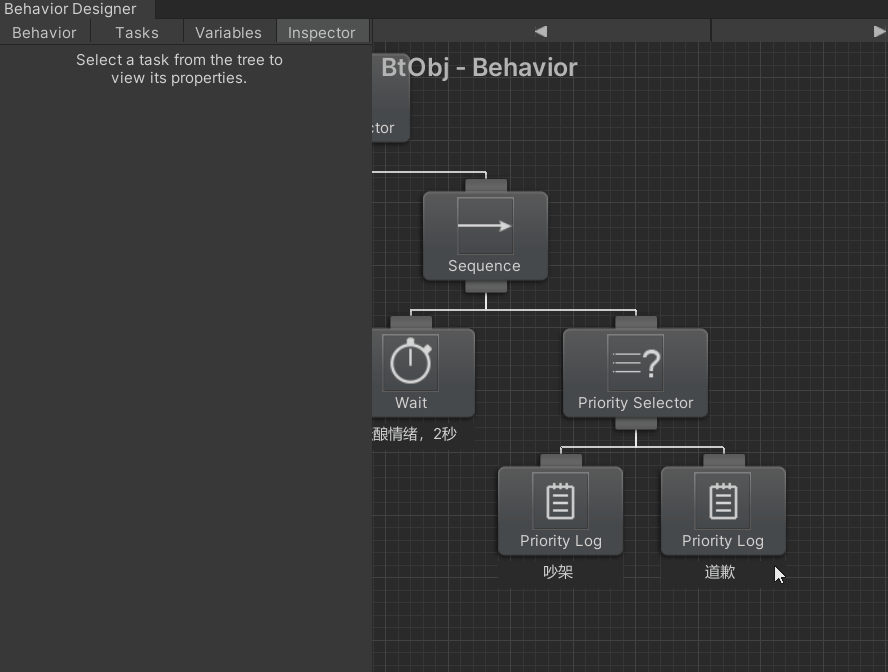The image size is (888, 672).
Task: Switch to the Behavior tab
Action: coord(44,32)
